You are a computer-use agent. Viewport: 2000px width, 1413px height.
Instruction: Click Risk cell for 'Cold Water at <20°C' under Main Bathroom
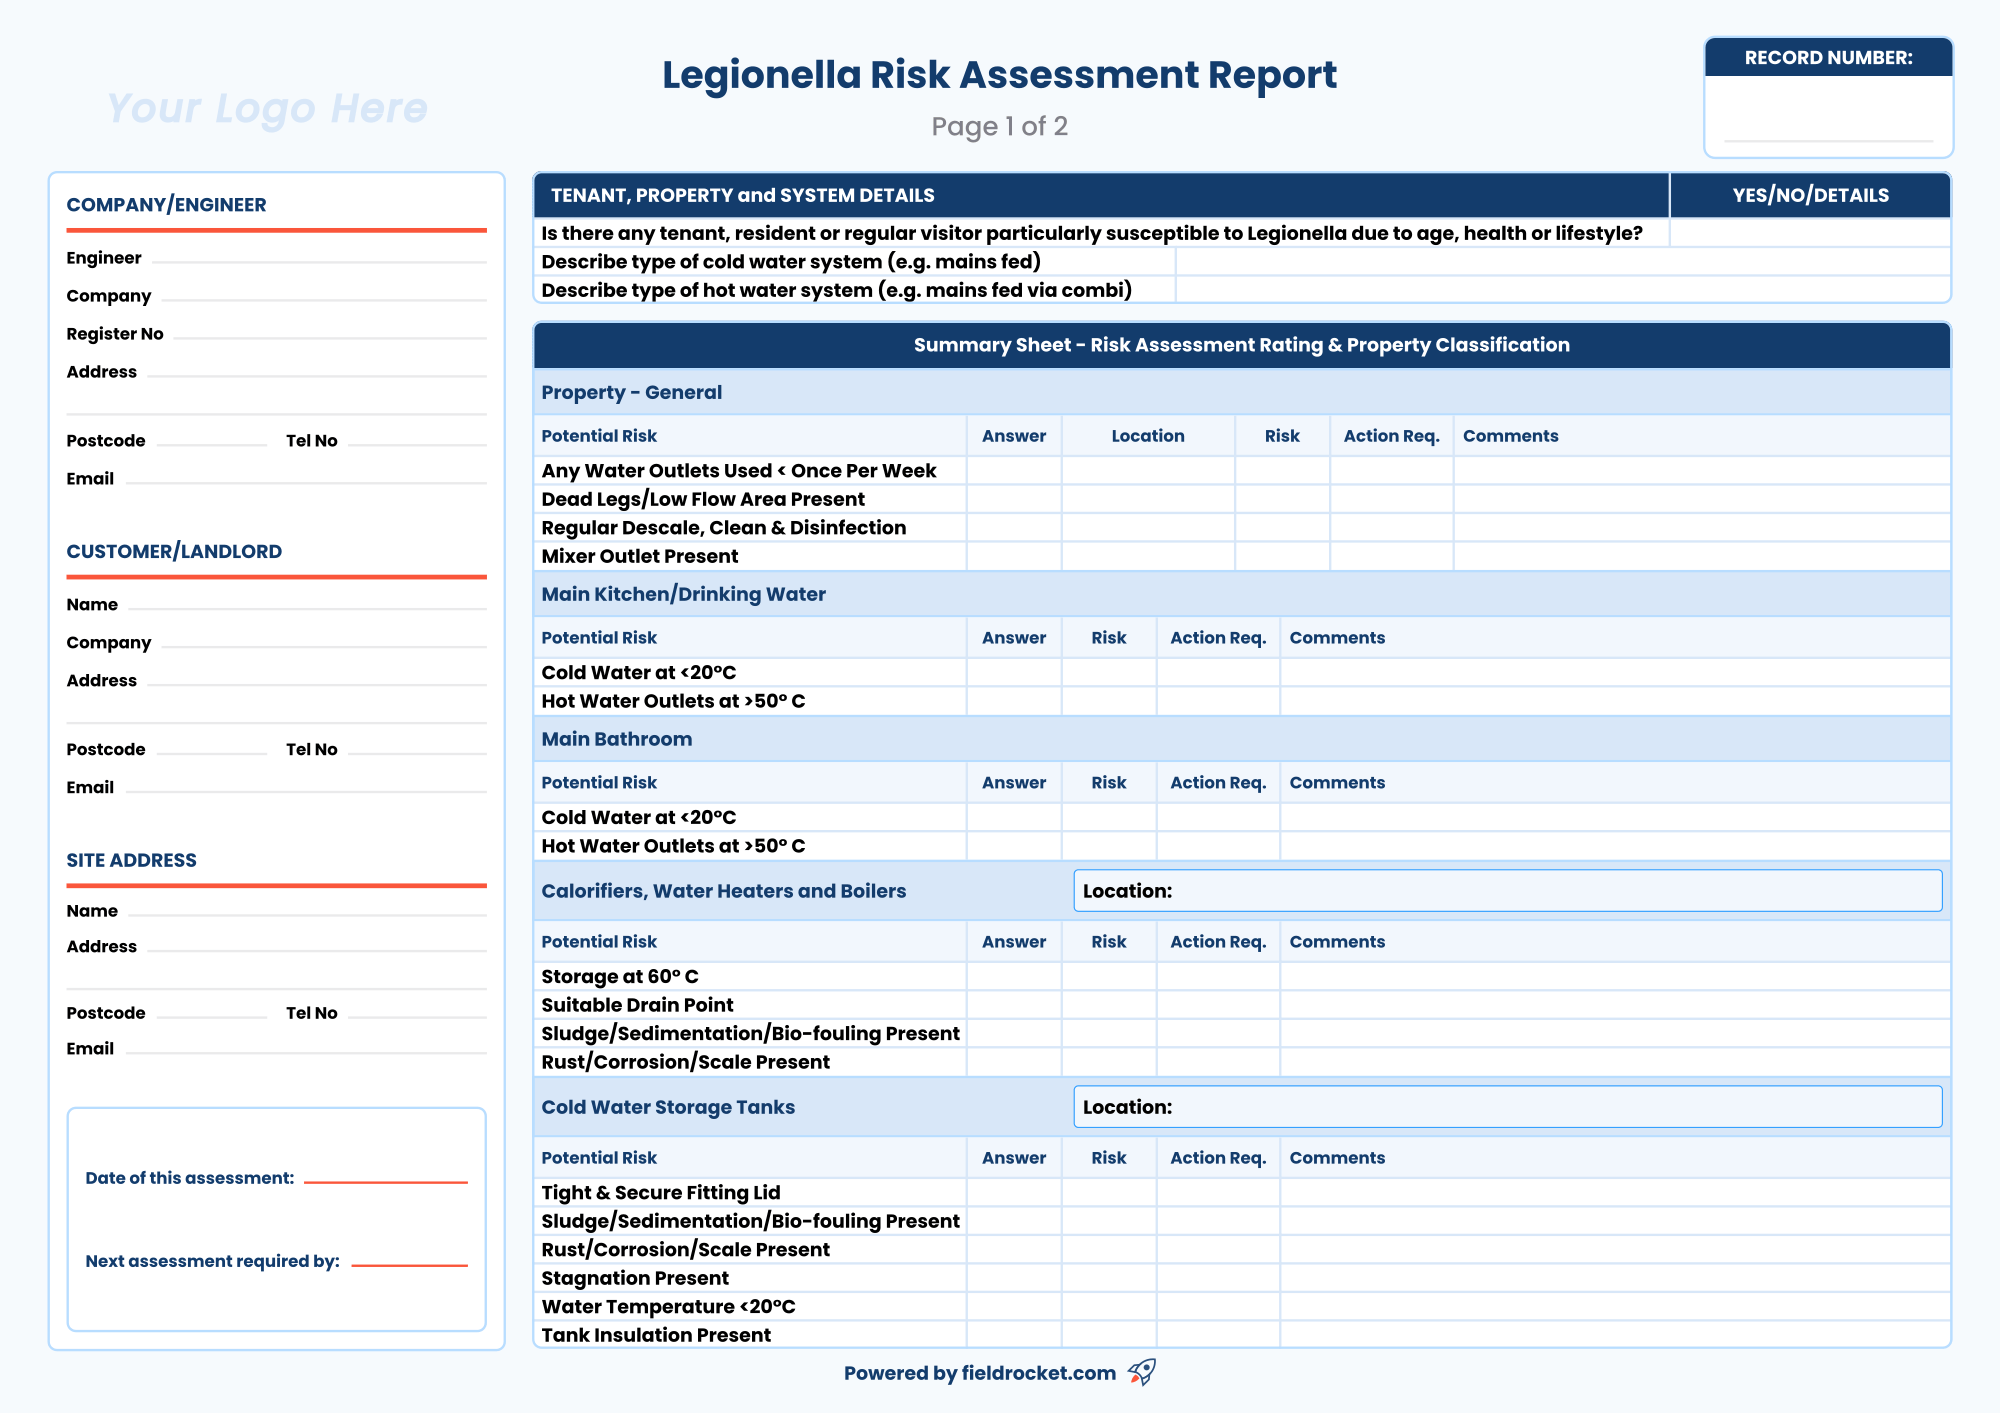[1108, 817]
